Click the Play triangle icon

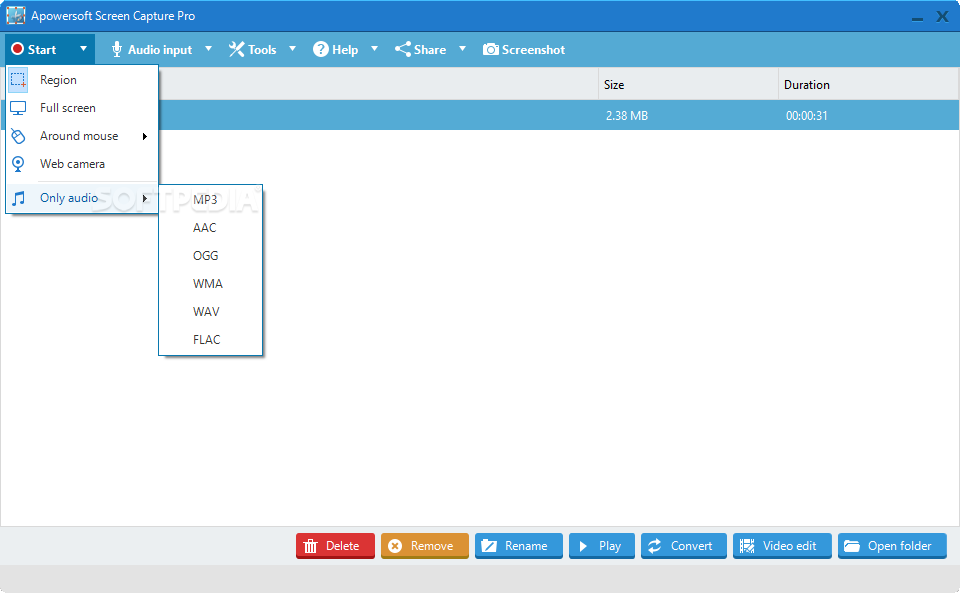583,546
